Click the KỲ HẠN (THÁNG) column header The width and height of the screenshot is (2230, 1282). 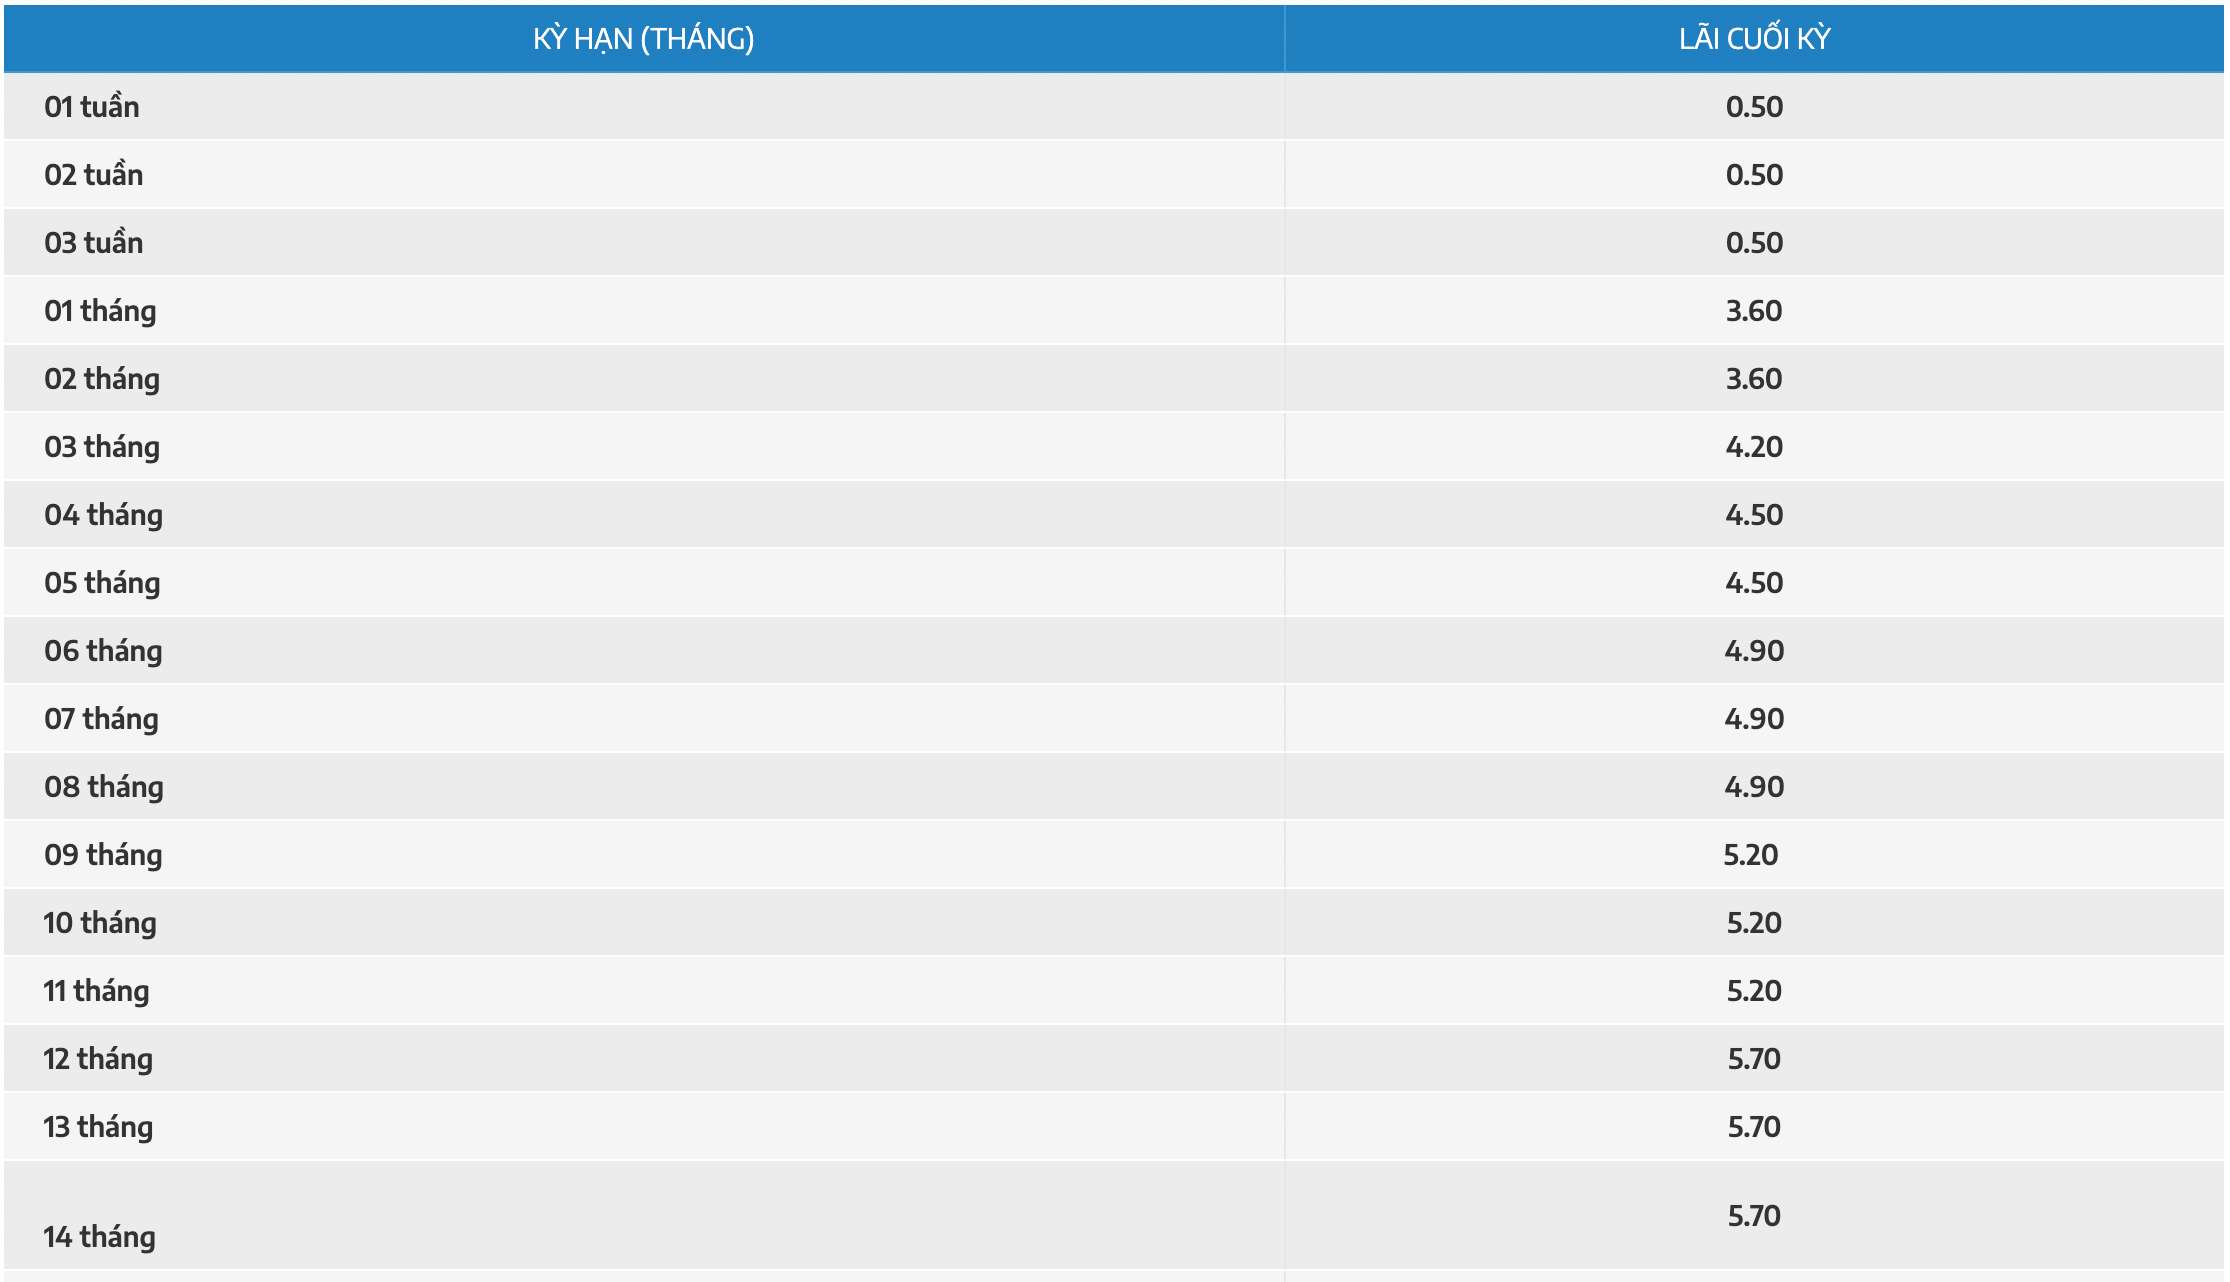(x=643, y=39)
